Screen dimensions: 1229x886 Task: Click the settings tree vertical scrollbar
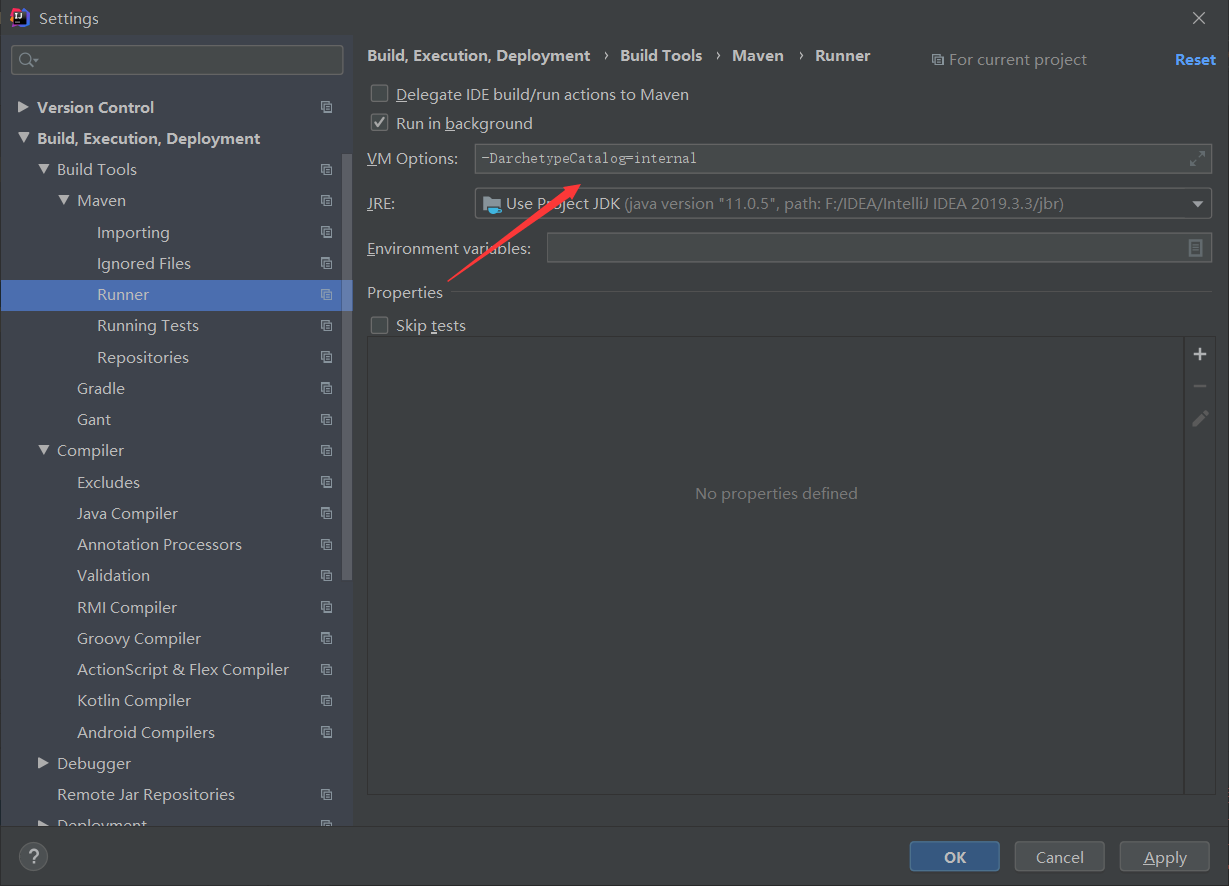coord(347,368)
